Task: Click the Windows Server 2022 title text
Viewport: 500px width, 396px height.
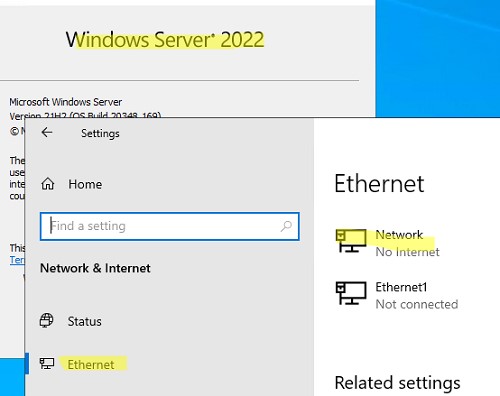Action: point(165,40)
